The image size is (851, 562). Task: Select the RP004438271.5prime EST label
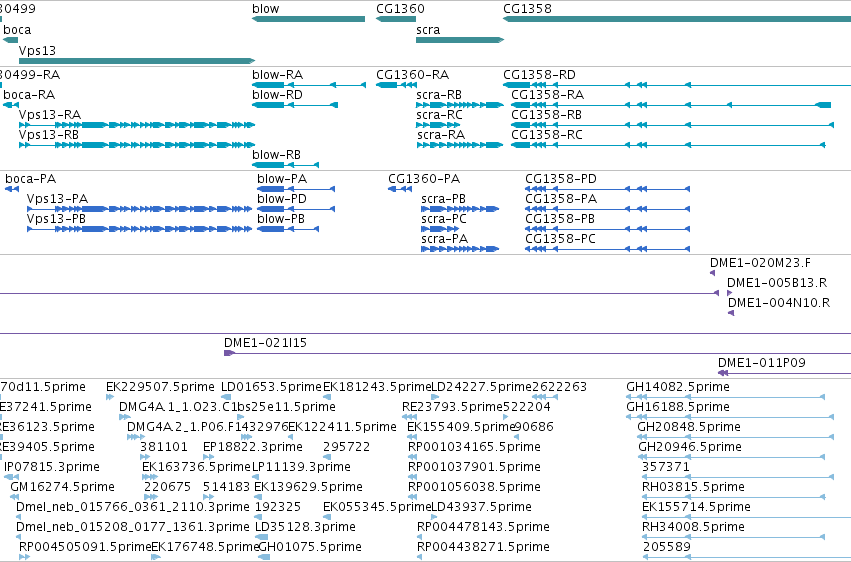(483, 547)
